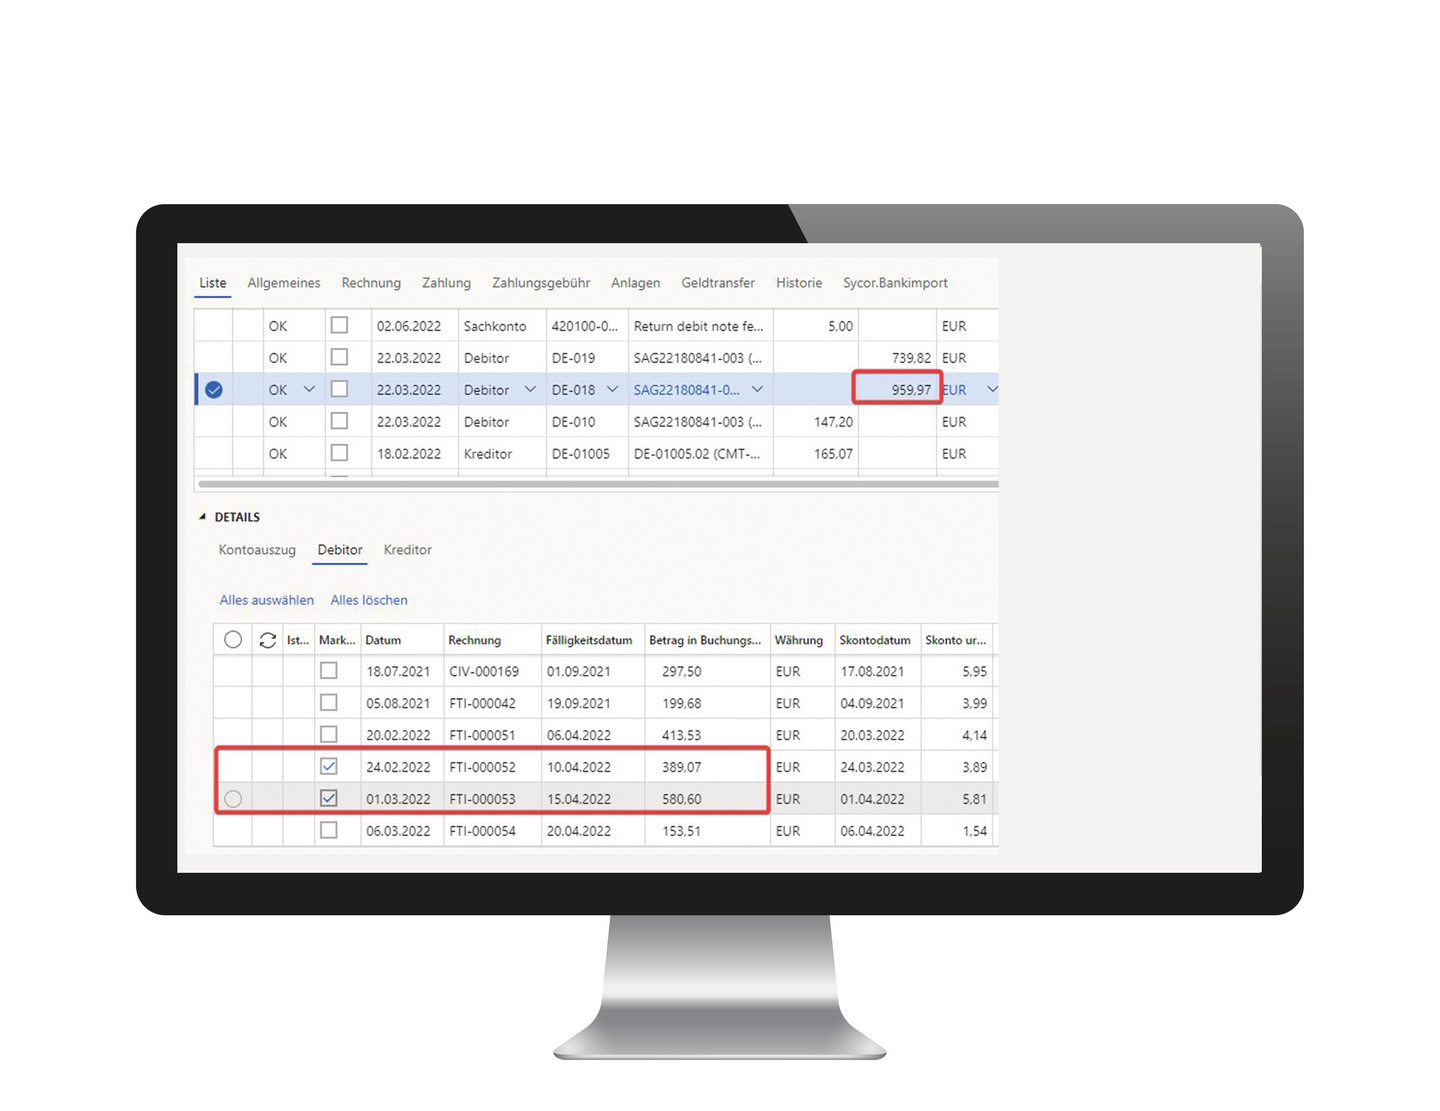Click the refresh icon in details grid header

[267, 640]
